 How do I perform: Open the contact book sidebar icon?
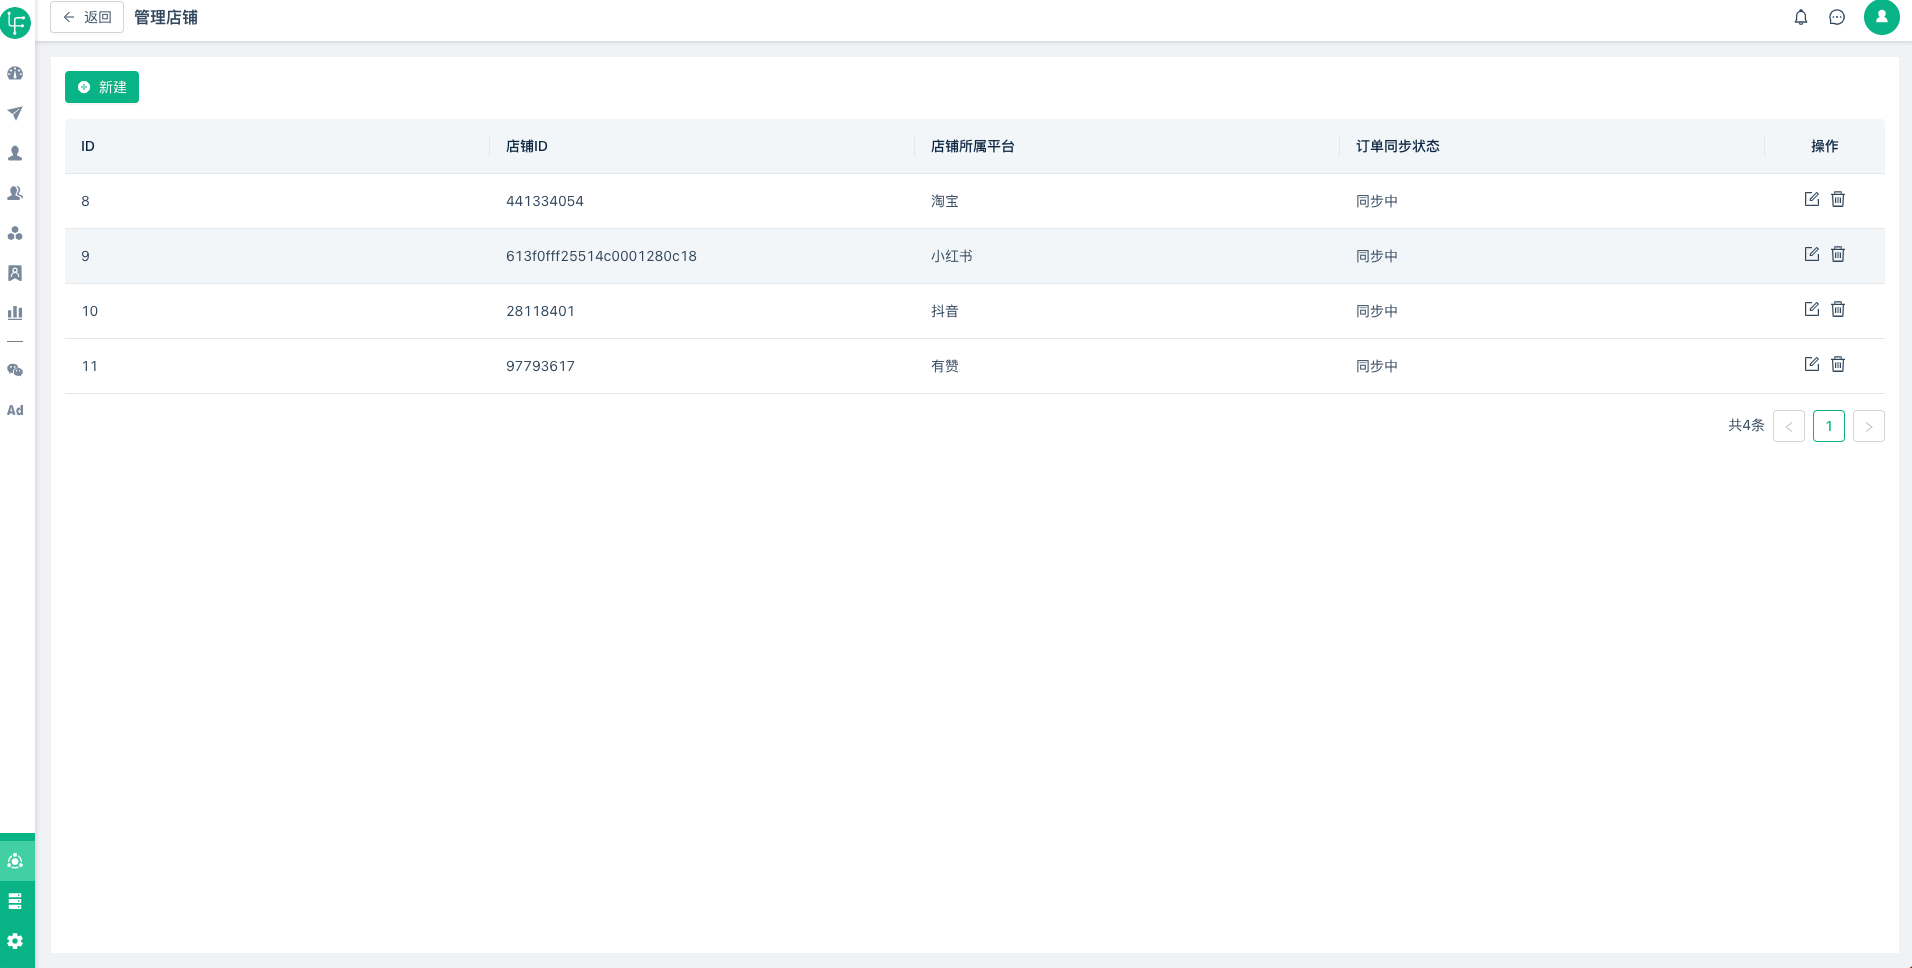[15, 273]
